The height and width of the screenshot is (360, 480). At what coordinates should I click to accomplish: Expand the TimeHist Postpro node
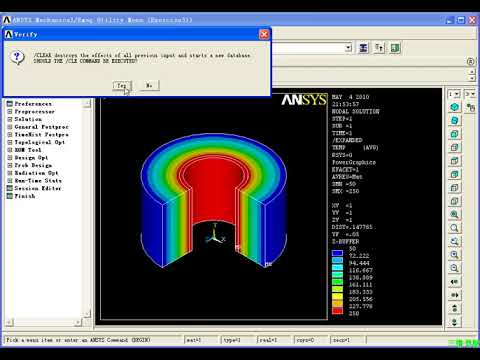(x=10, y=135)
